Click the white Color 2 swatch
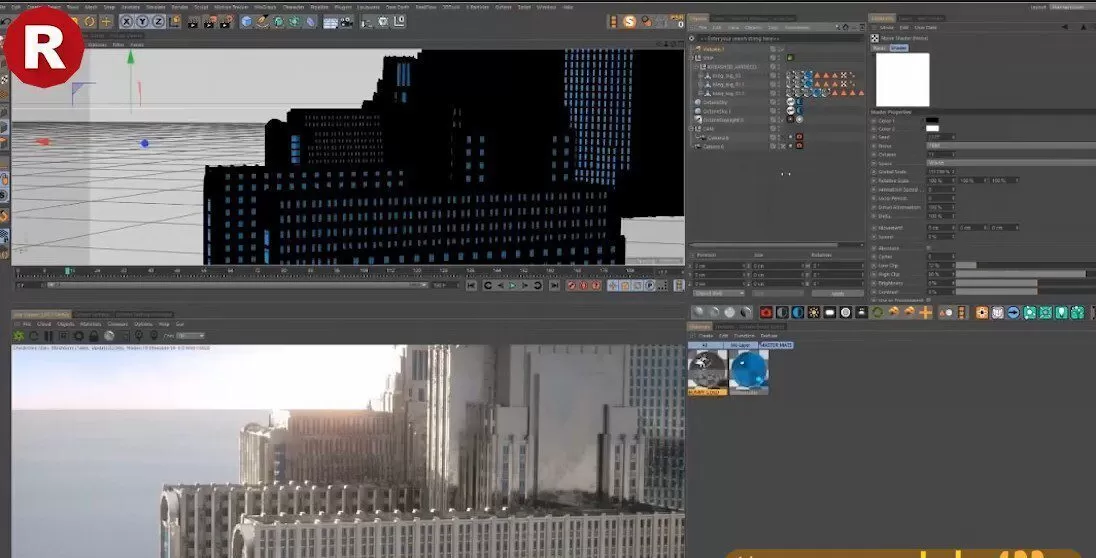Image resolution: width=1096 pixels, height=558 pixels. pos(932,129)
